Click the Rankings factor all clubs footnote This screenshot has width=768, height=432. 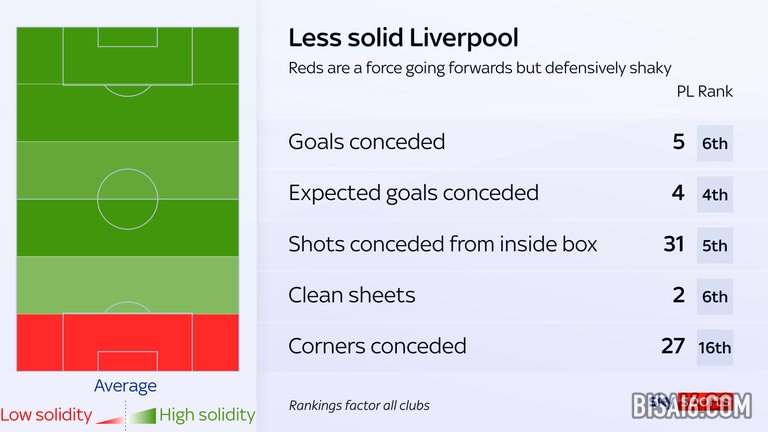359,406
